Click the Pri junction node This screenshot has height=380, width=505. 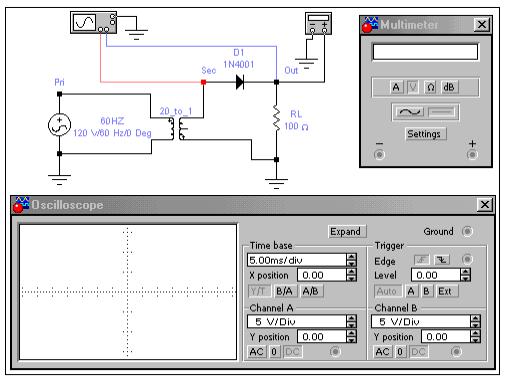59,94
